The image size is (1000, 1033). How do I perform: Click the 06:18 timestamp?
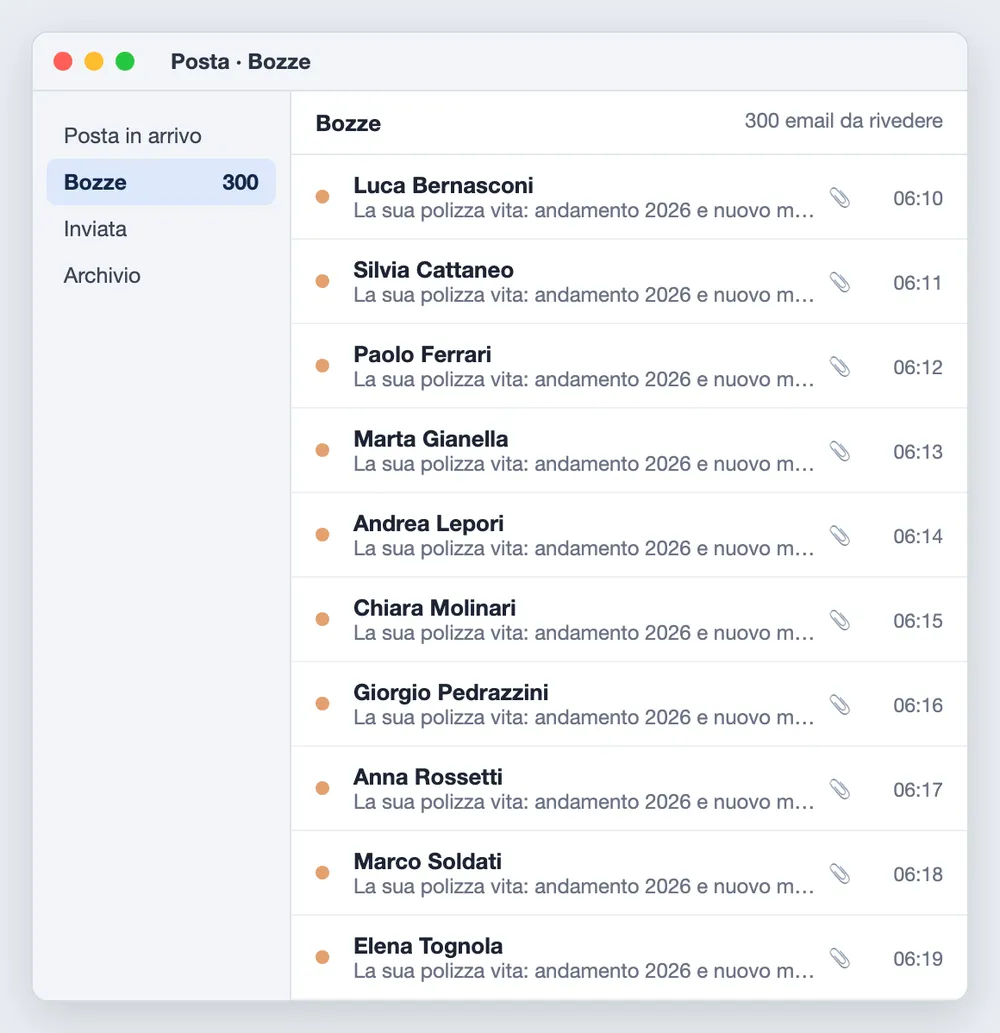pyautogui.click(x=918, y=874)
